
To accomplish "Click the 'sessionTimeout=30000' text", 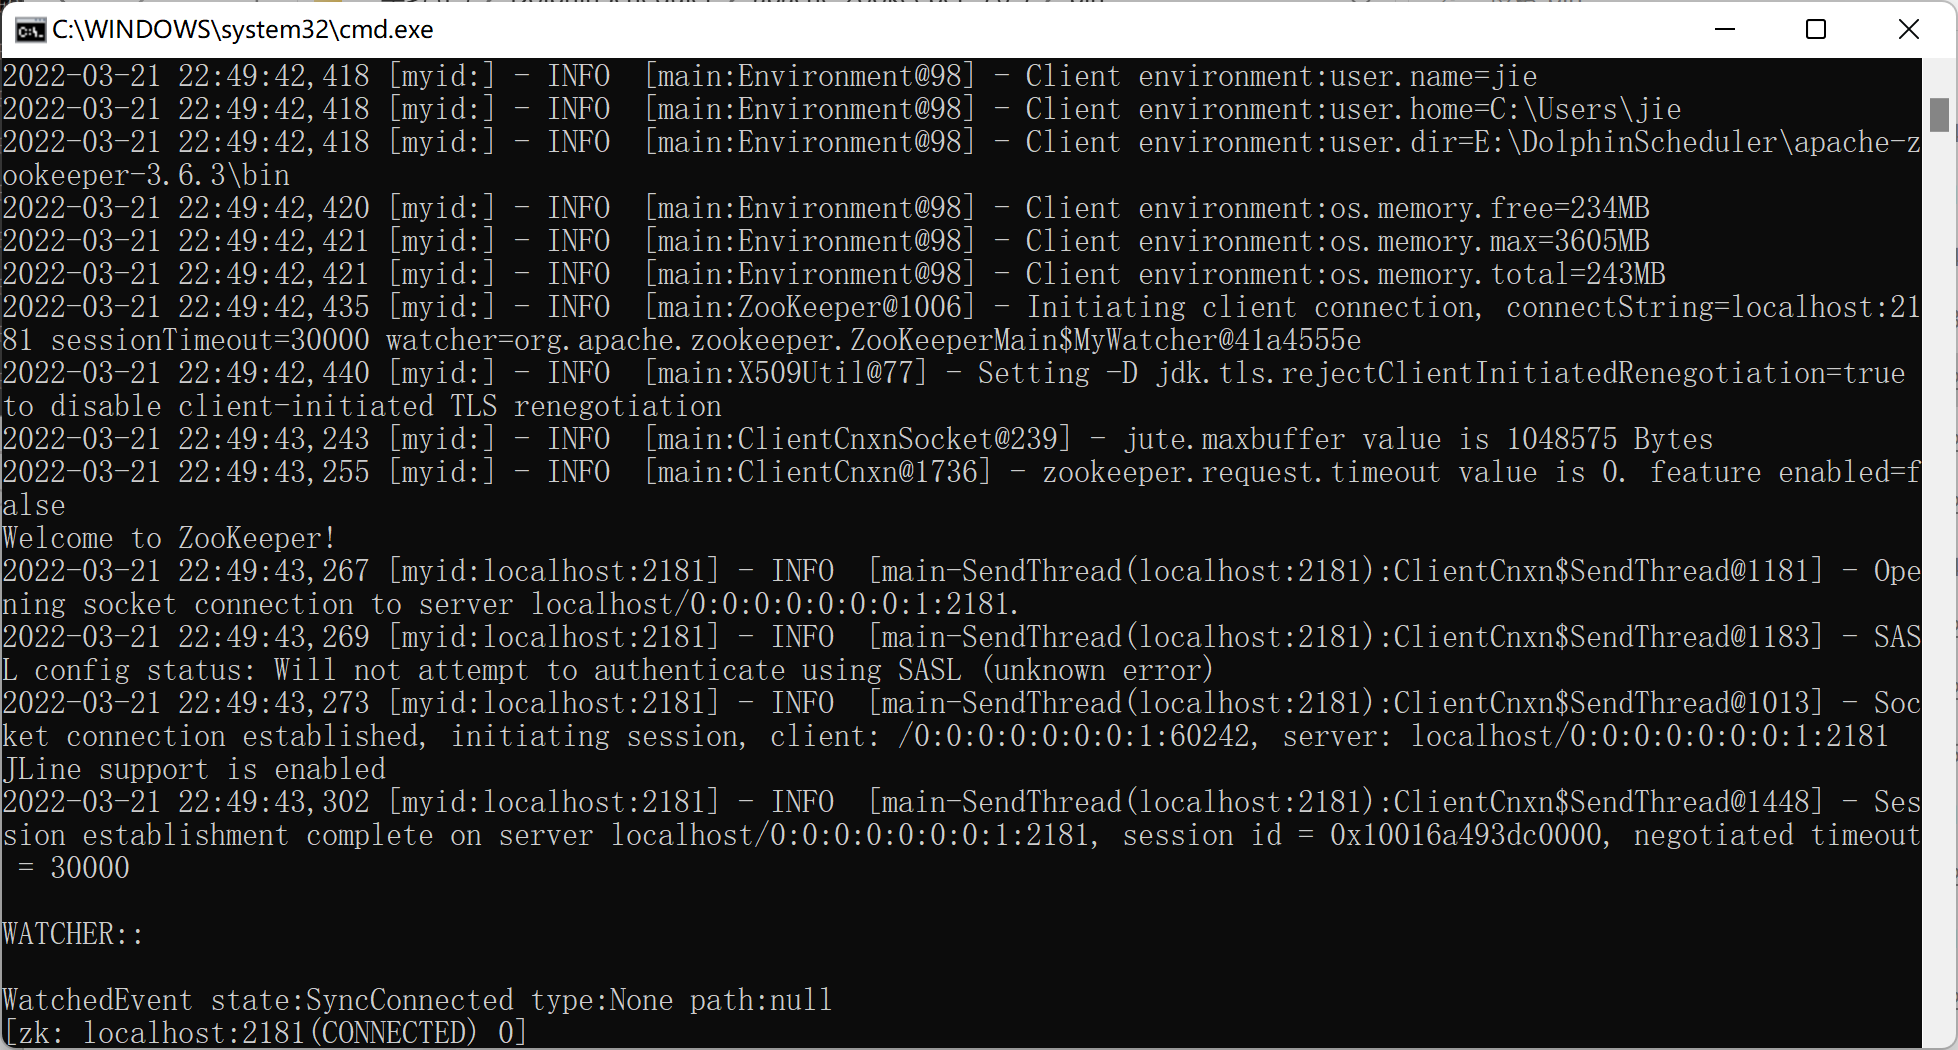I will tap(210, 340).
